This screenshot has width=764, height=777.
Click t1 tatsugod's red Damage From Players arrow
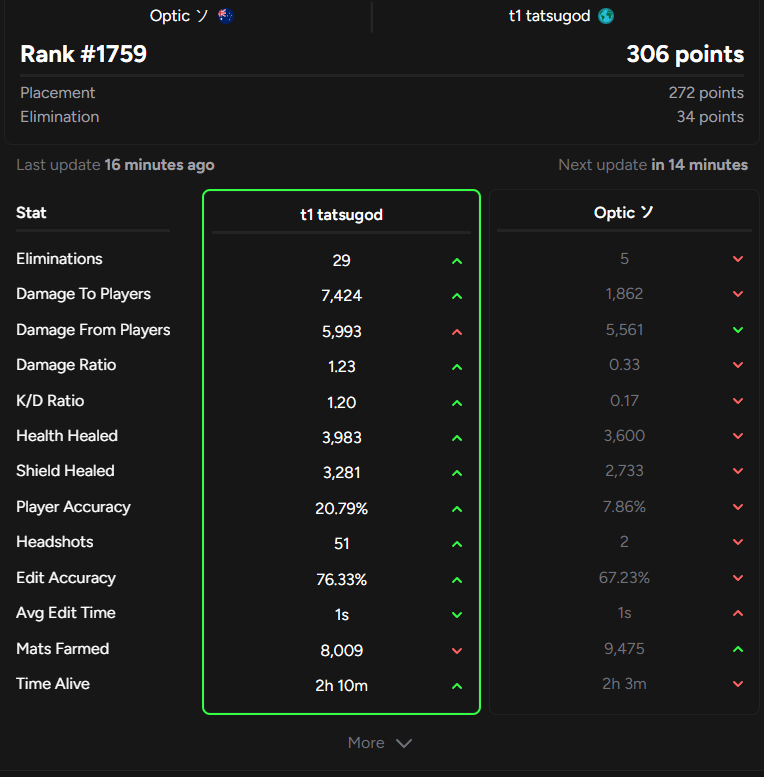point(457,332)
